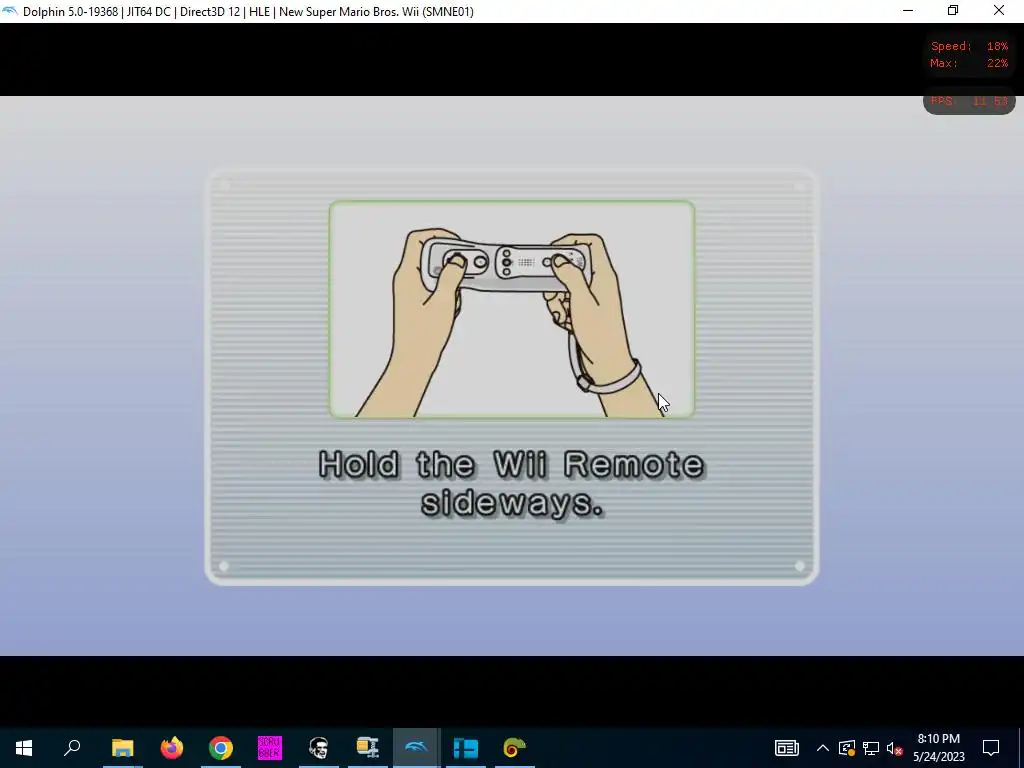Open File Explorer from the taskbar

tap(122, 748)
